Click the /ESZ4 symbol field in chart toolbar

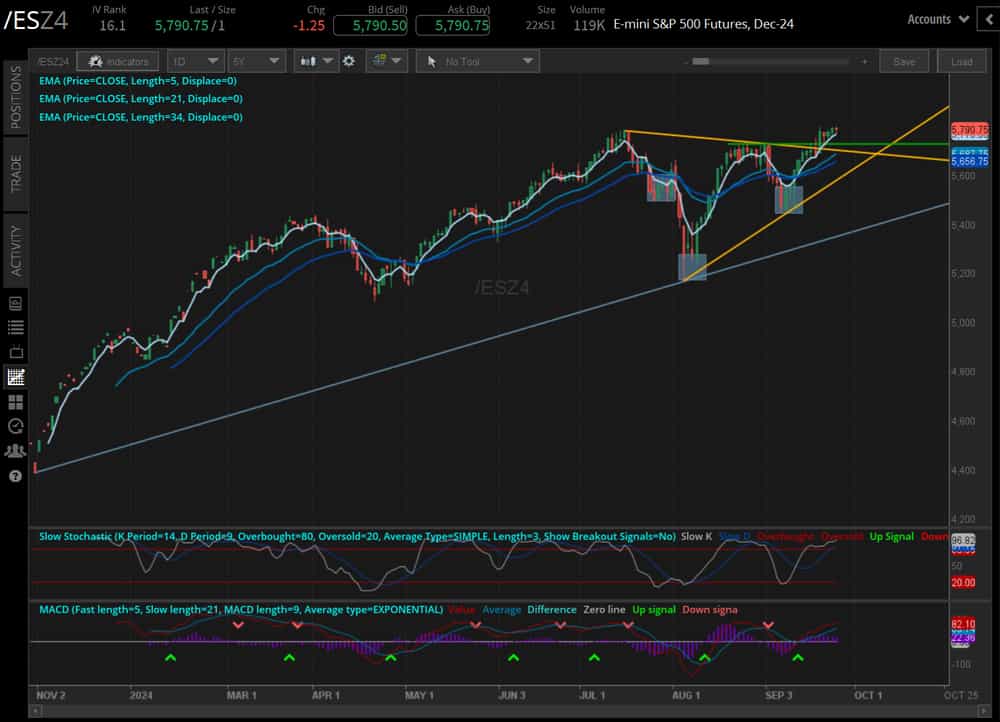tap(53, 61)
